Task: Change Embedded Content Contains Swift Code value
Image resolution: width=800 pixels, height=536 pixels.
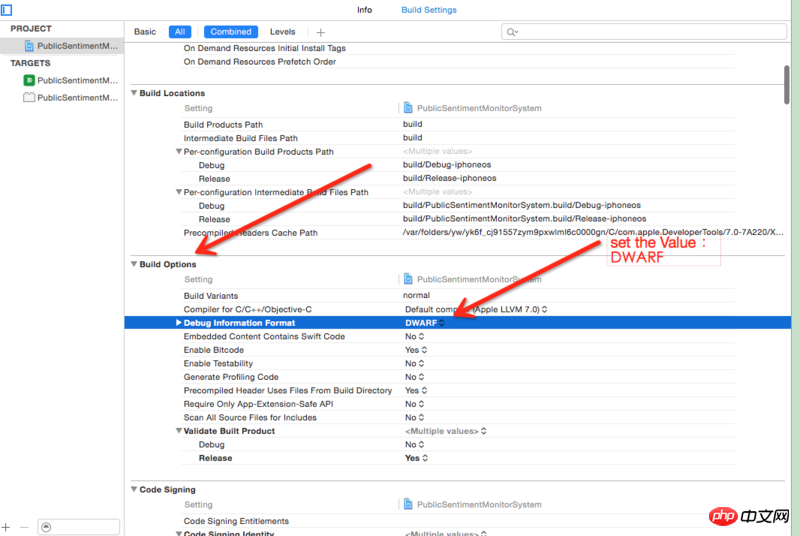Action: click(x=414, y=337)
